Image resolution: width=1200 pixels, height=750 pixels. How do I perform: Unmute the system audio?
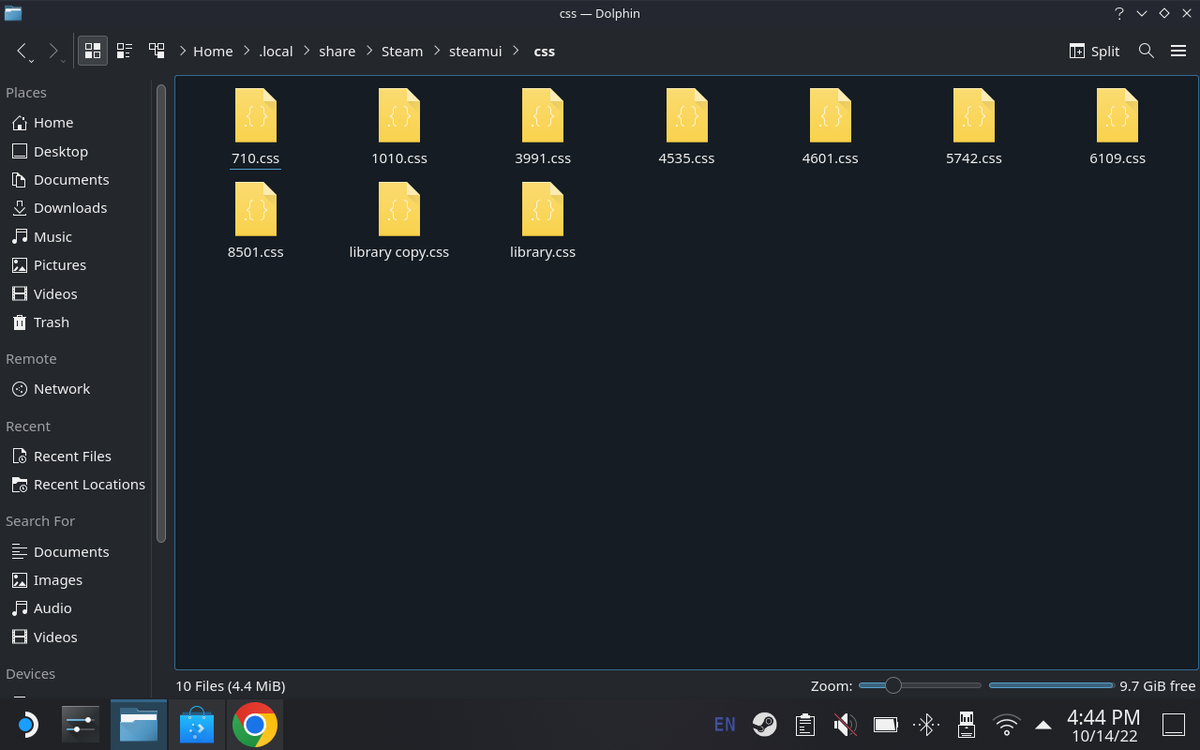[x=845, y=724]
